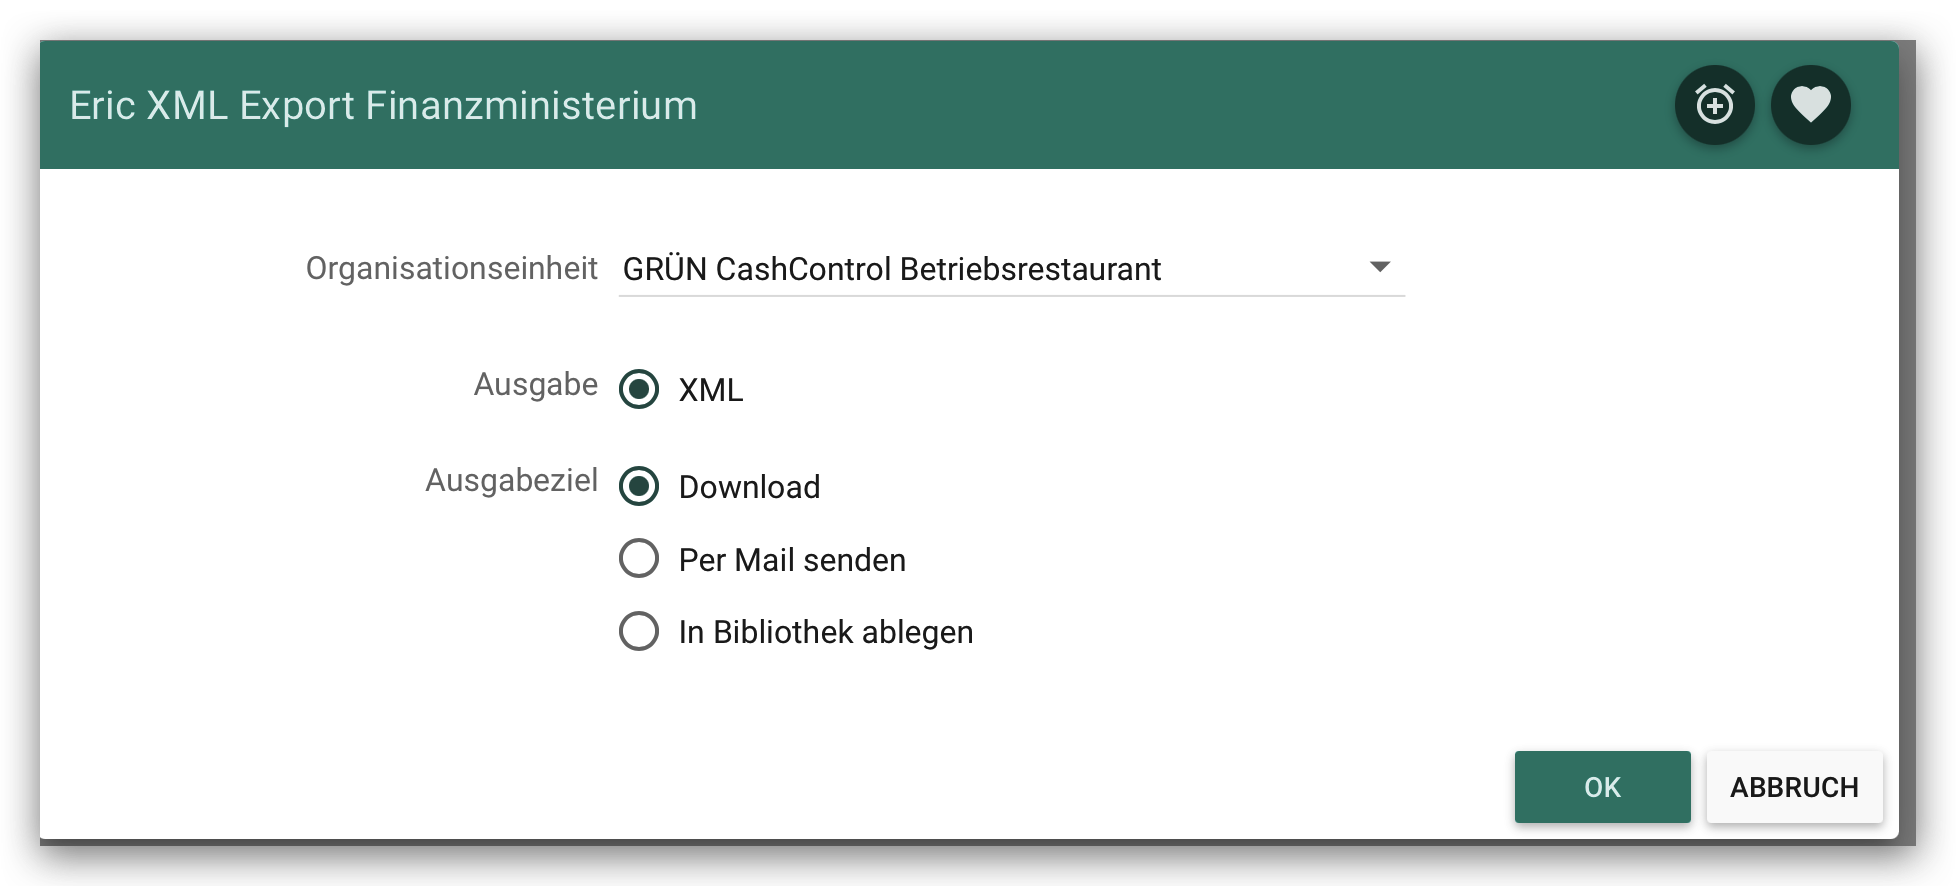Confirm the export with OK
1956x886 pixels.
pos(1602,787)
